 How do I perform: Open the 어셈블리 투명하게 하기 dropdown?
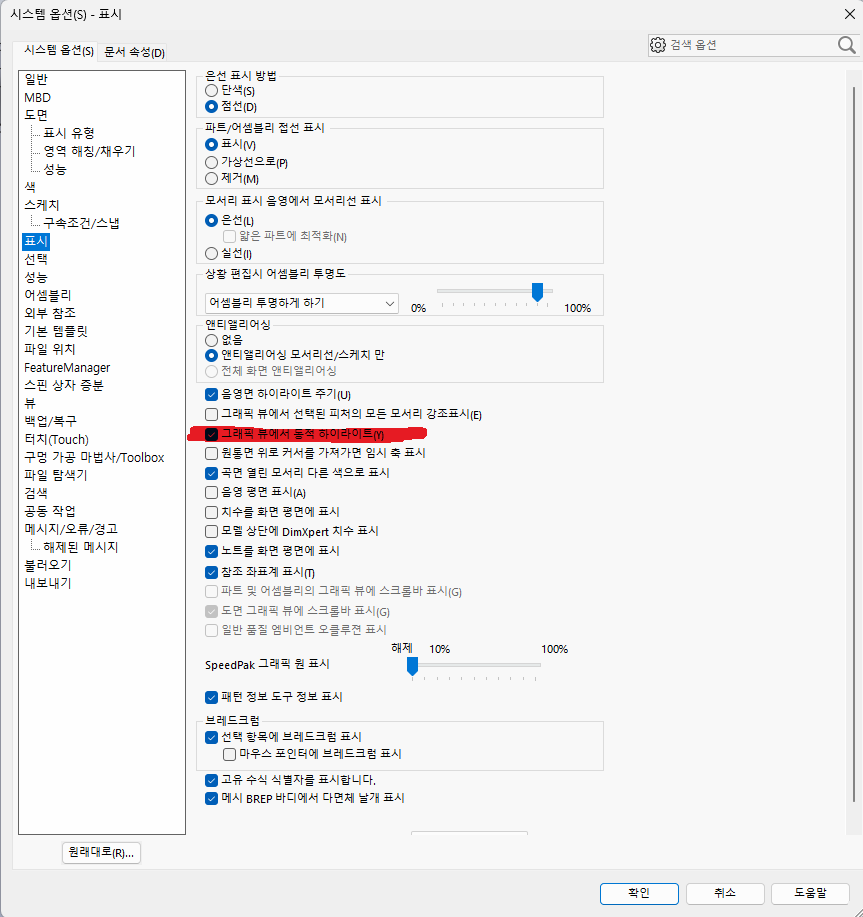click(x=300, y=303)
